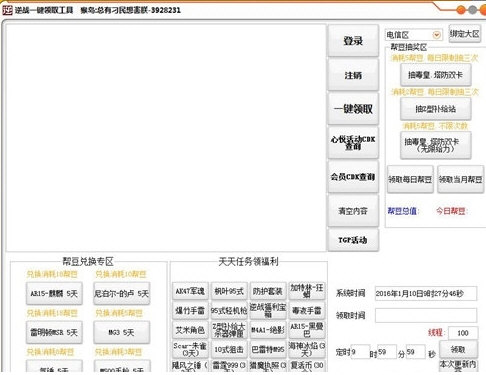
Task: Open 会员CDK查询
Action: coord(353,177)
